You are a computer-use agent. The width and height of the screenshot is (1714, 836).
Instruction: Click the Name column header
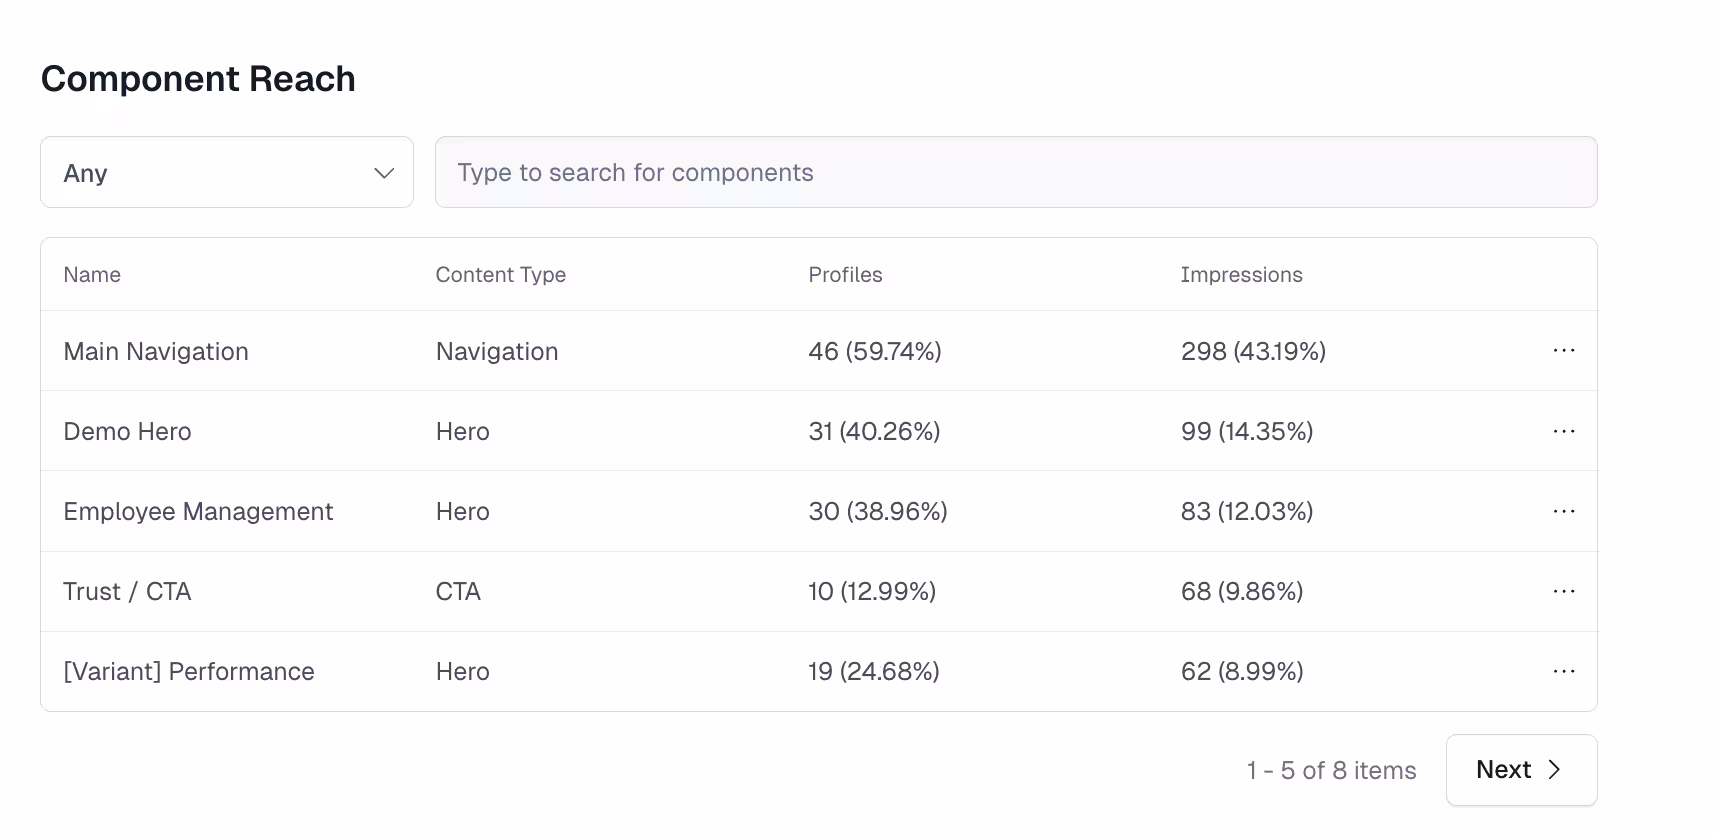click(92, 275)
